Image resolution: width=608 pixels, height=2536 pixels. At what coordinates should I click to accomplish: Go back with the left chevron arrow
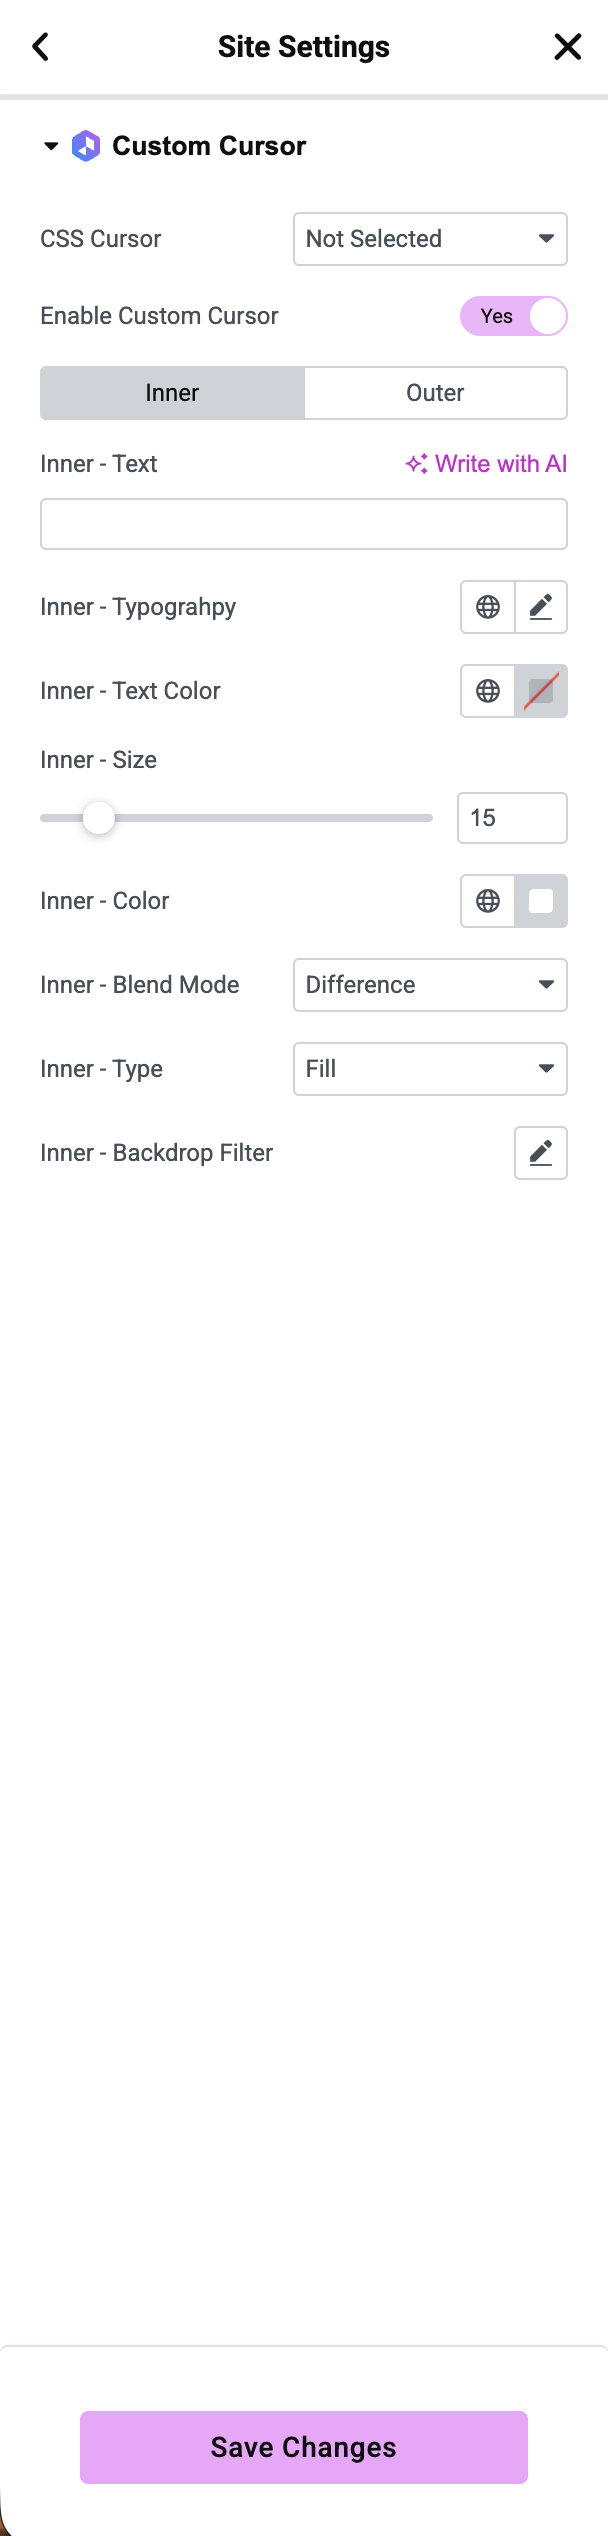coord(41,47)
